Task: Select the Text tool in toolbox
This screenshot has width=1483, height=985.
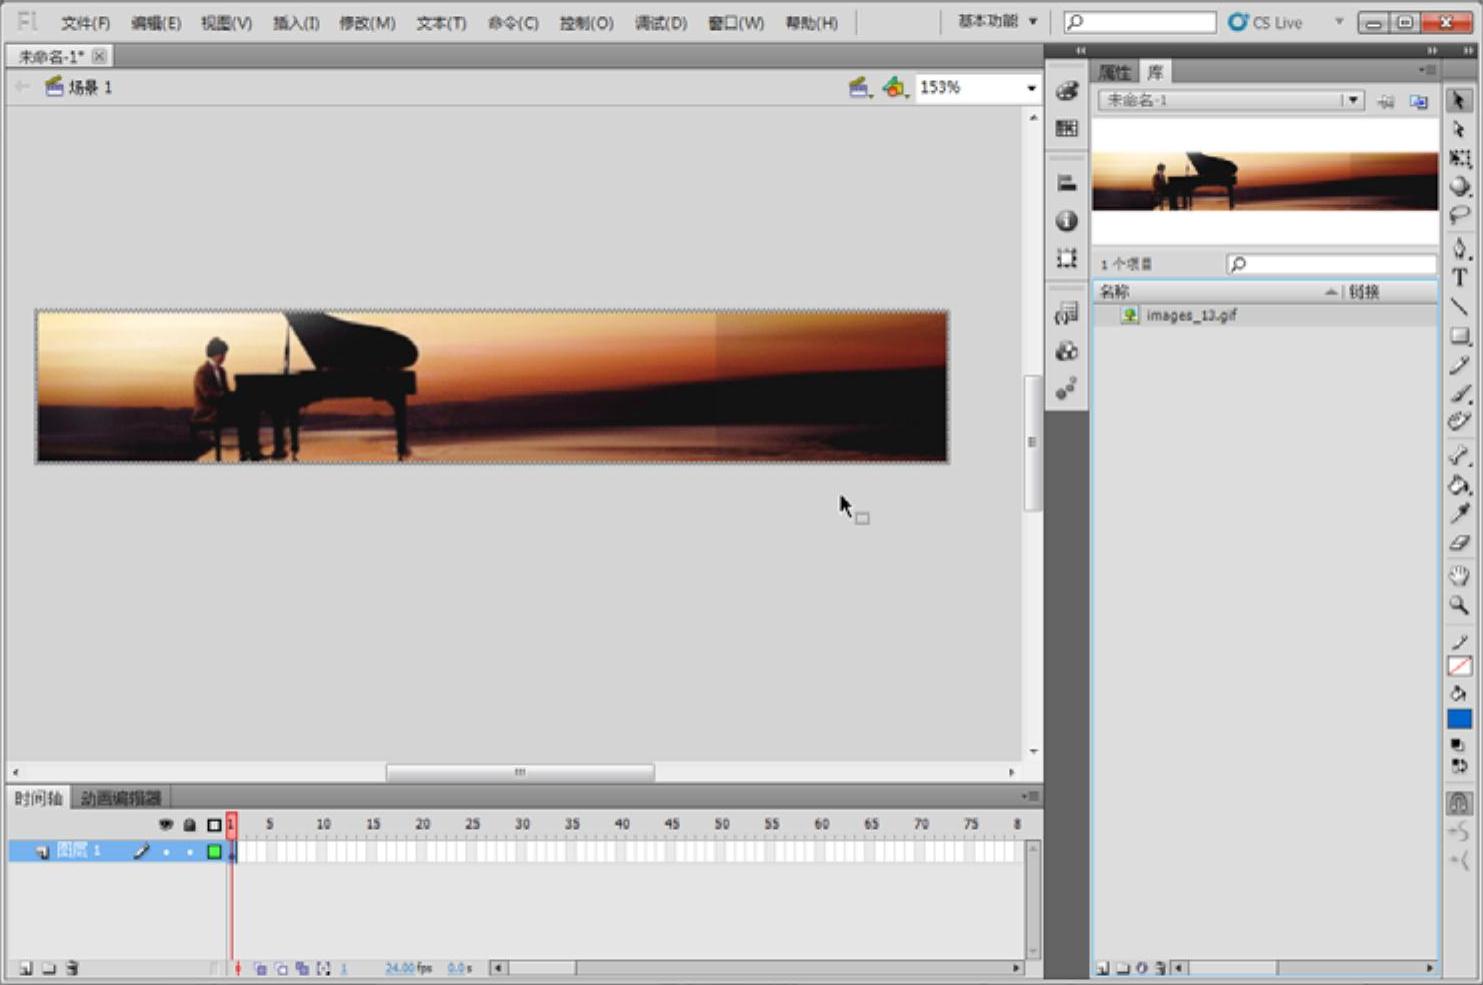Action: (x=1459, y=278)
